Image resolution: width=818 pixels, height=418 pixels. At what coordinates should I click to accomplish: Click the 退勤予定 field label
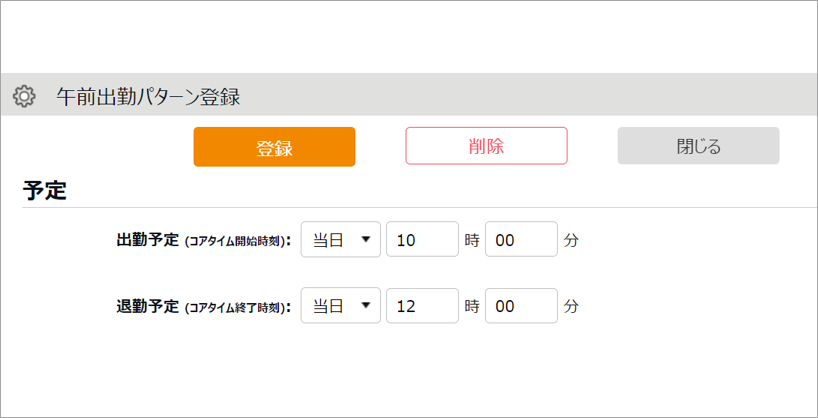pyautogui.click(x=148, y=306)
